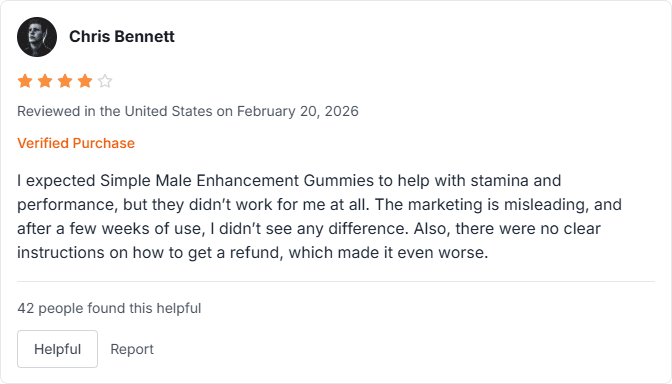Report this review
This screenshot has width=672, height=384.
(x=132, y=349)
